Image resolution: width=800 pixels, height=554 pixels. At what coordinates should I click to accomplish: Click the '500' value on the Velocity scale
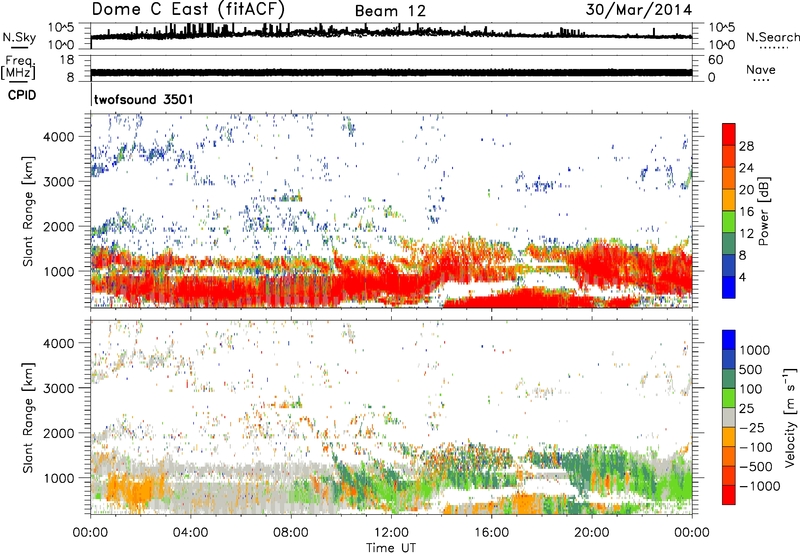pos(752,369)
